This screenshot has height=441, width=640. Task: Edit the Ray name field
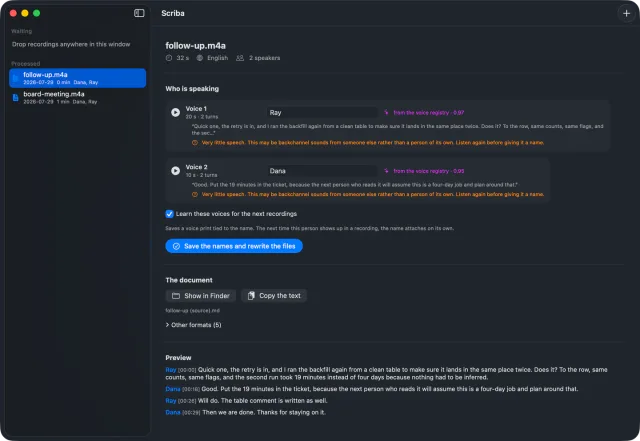pyautogui.click(x=322, y=112)
